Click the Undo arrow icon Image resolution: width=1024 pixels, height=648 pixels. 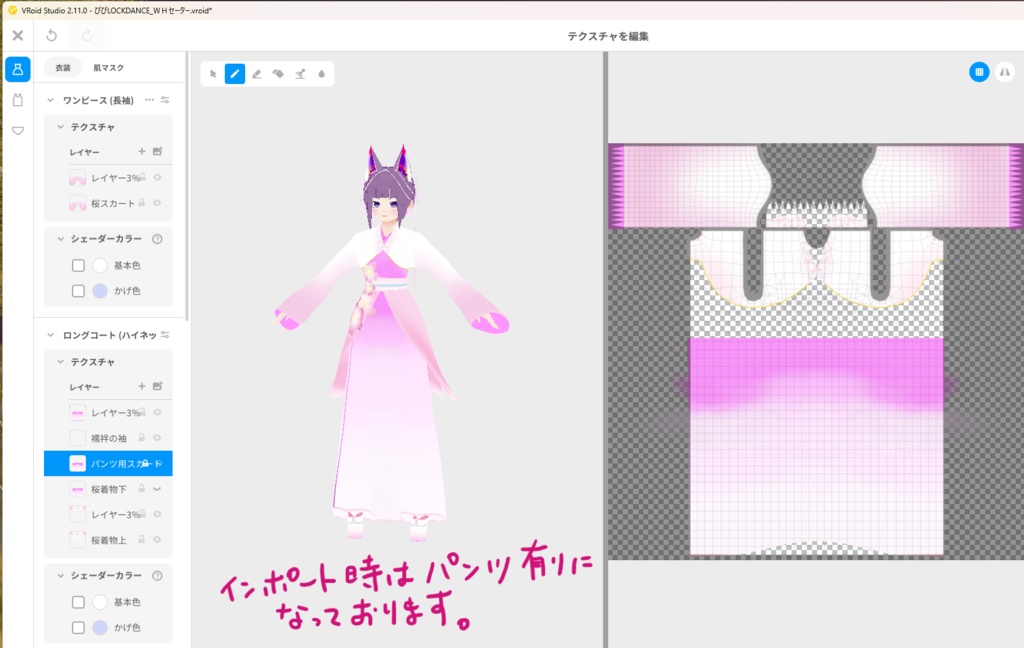click(x=52, y=35)
